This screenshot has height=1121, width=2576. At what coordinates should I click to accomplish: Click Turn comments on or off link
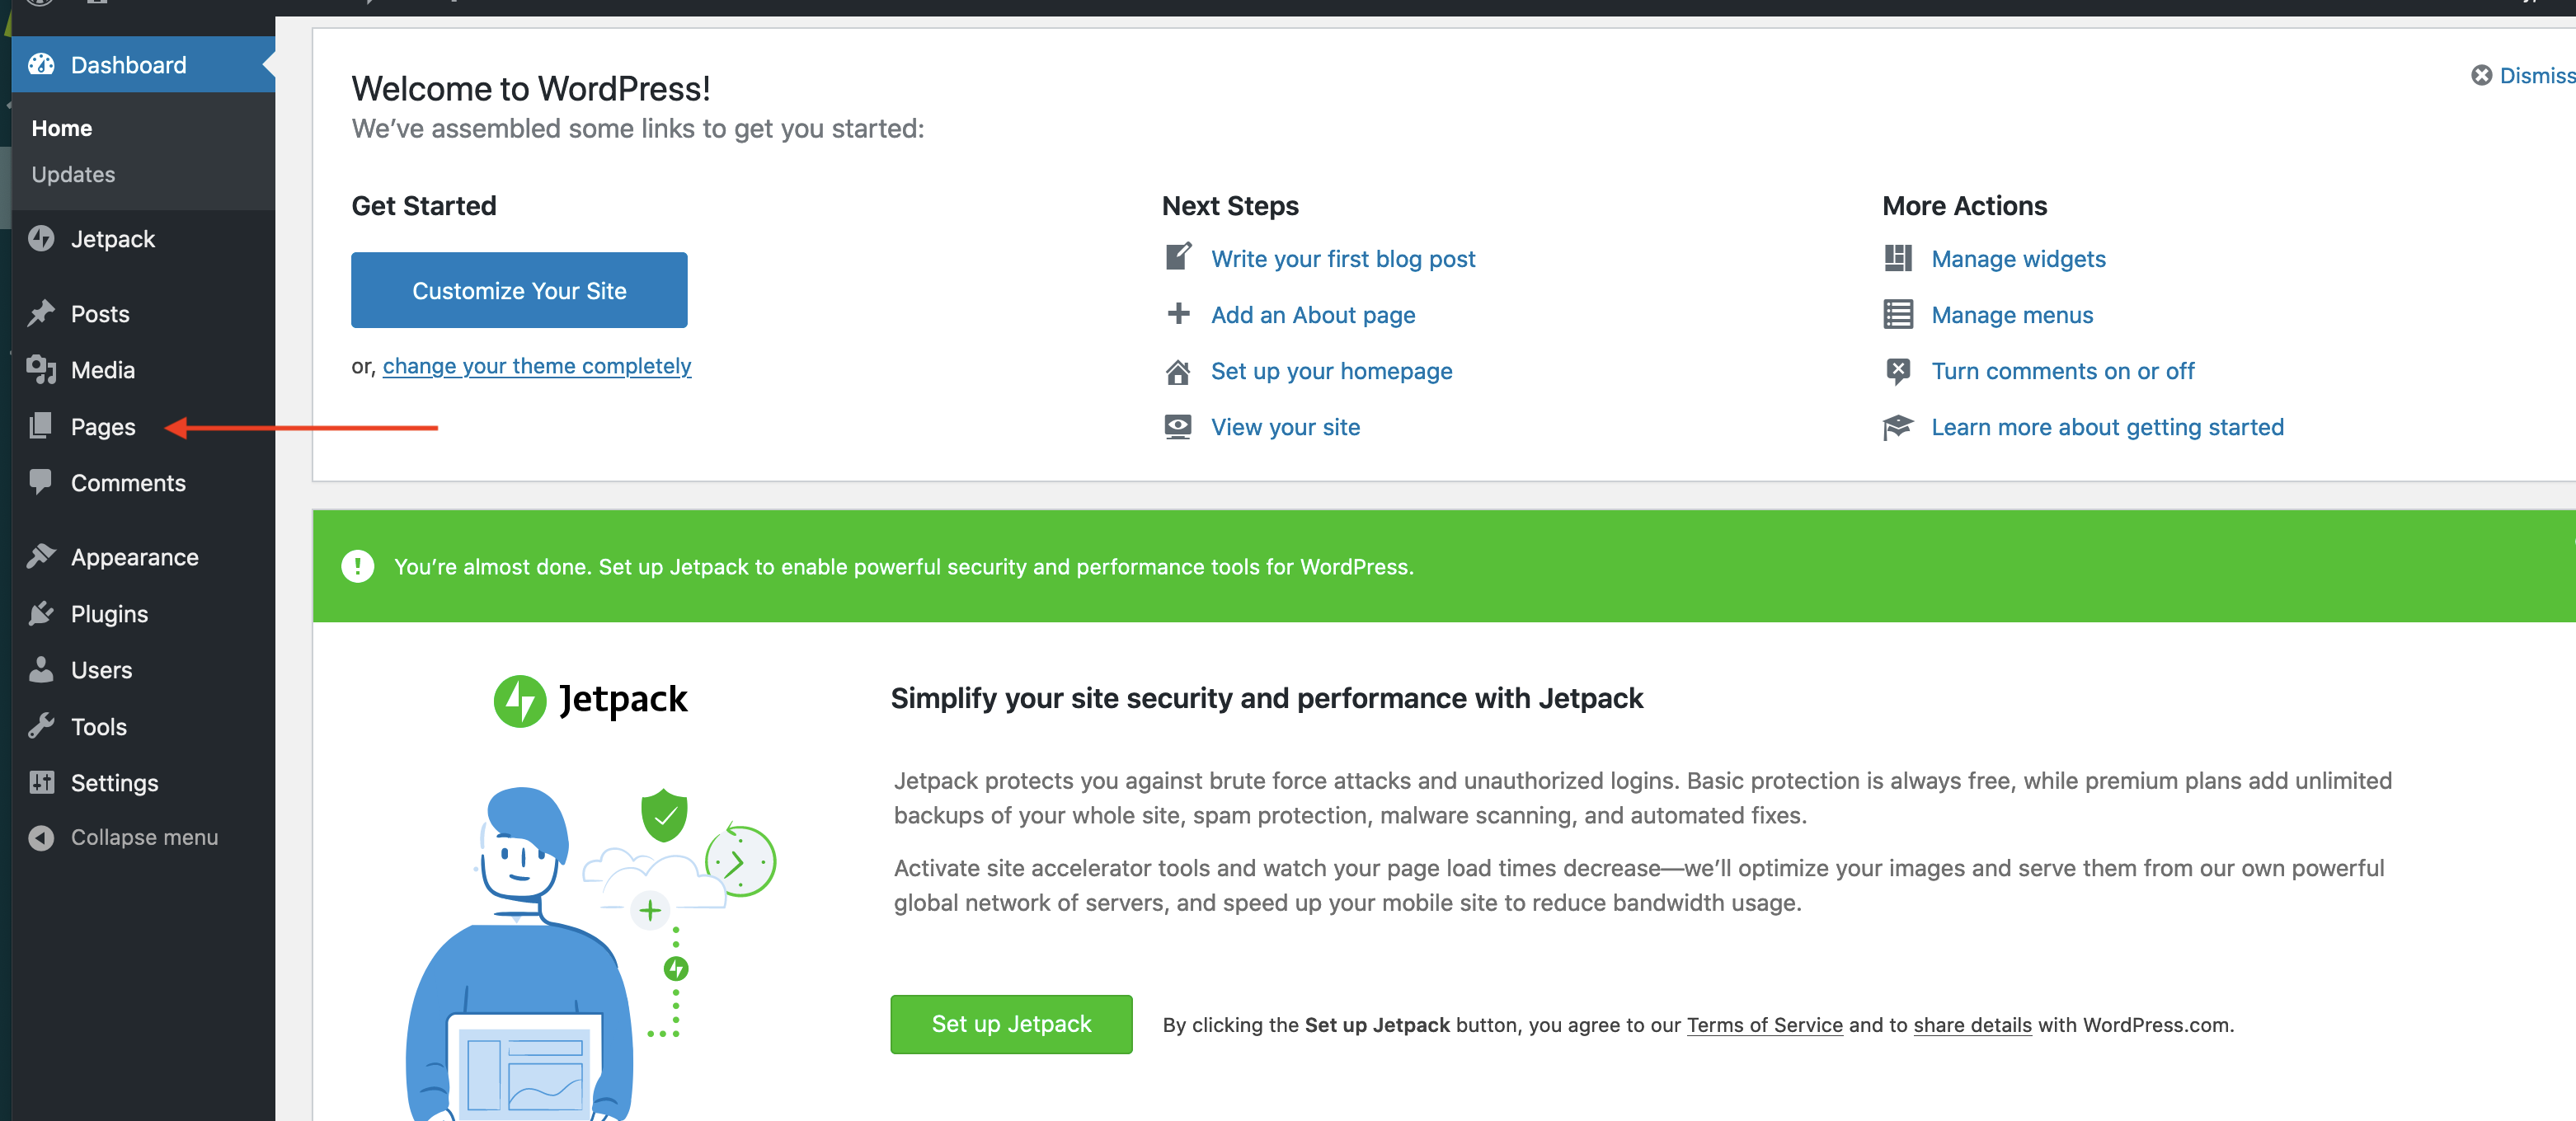pyautogui.click(x=2062, y=371)
